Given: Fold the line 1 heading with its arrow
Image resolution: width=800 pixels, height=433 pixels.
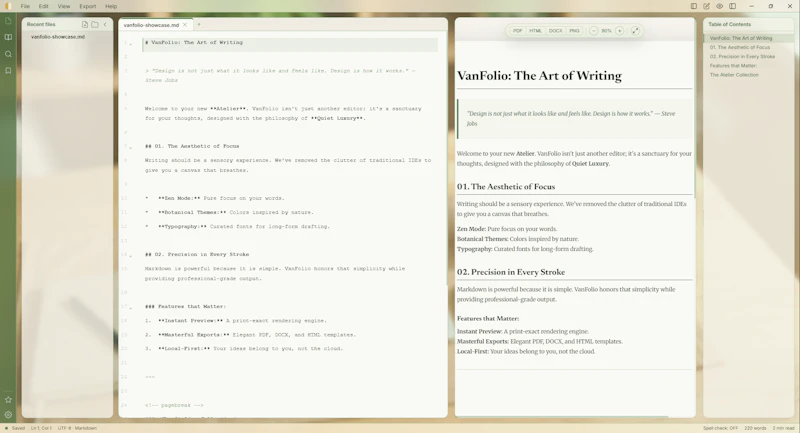Looking at the screenshot, I should pos(131,44).
